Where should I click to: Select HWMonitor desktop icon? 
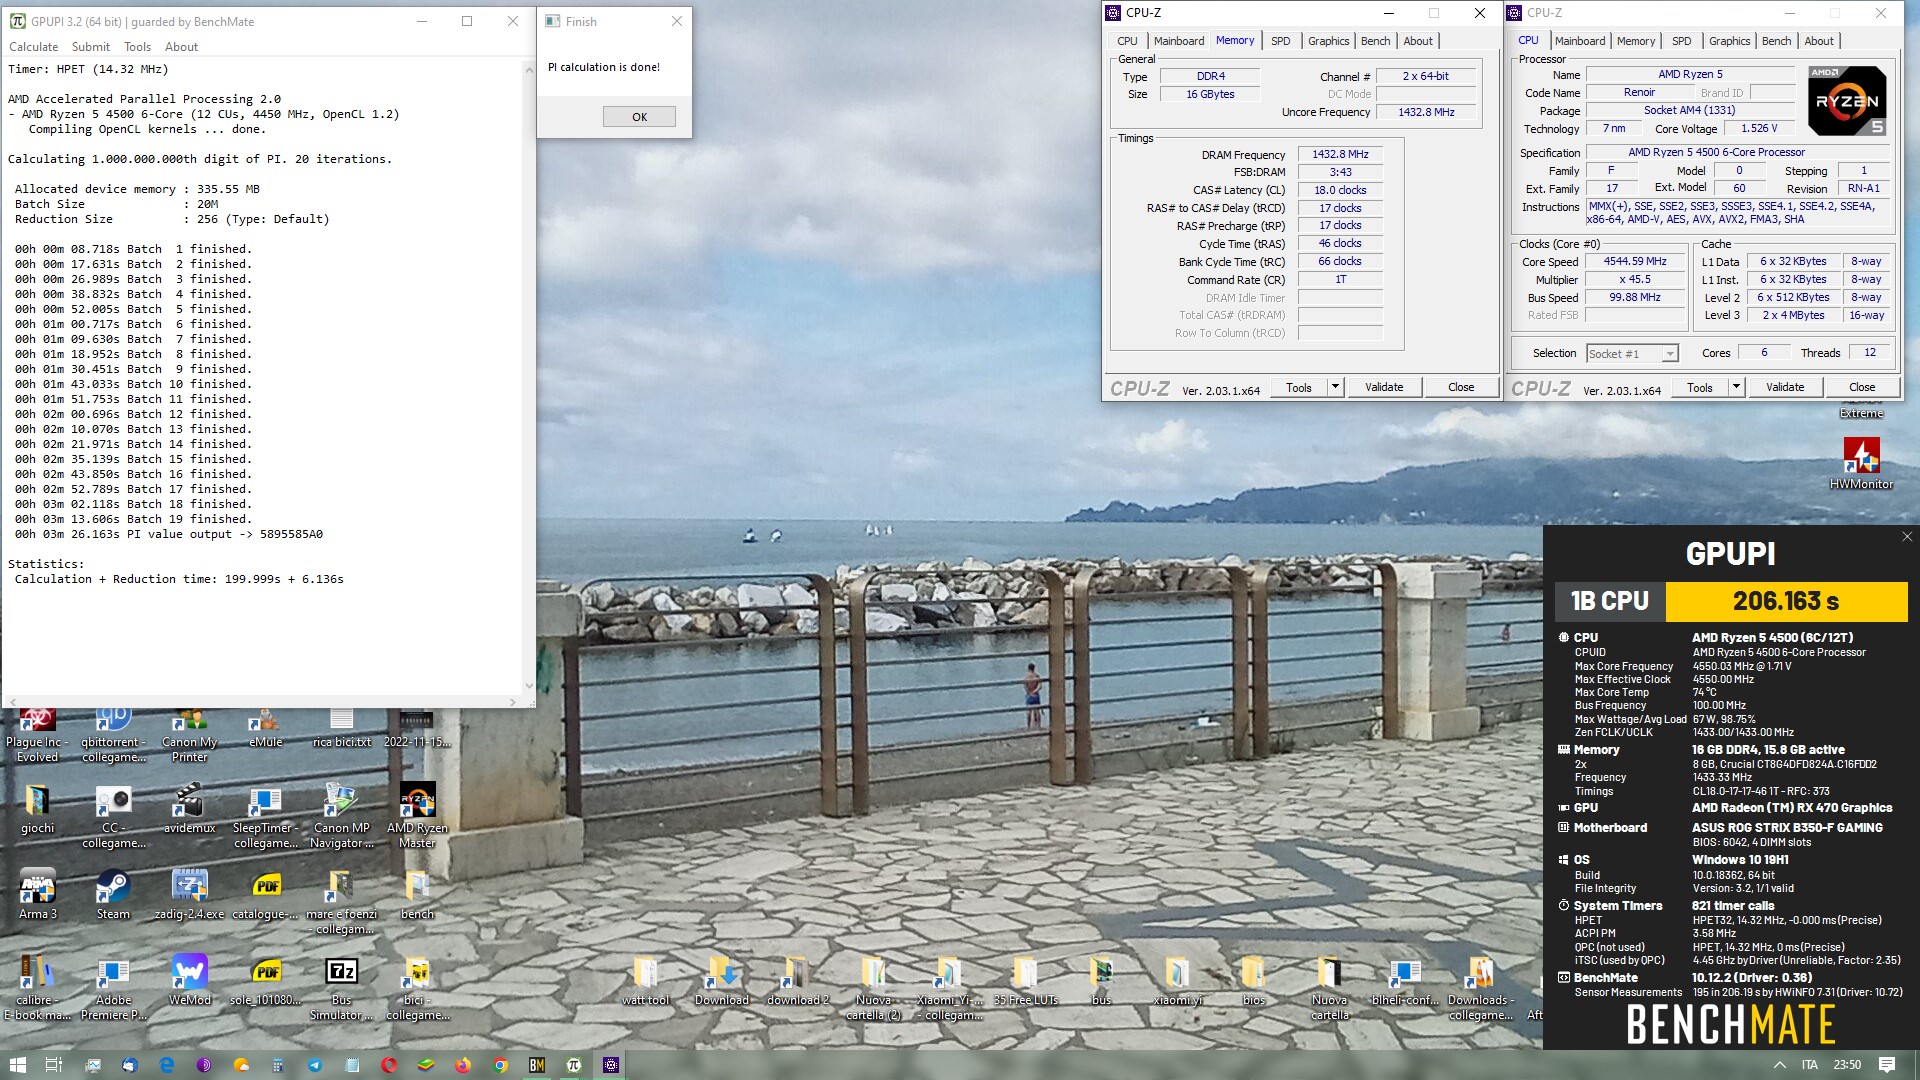1861,463
